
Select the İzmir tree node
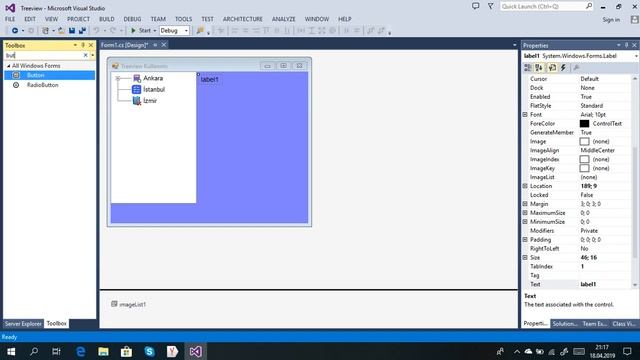(x=150, y=101)
